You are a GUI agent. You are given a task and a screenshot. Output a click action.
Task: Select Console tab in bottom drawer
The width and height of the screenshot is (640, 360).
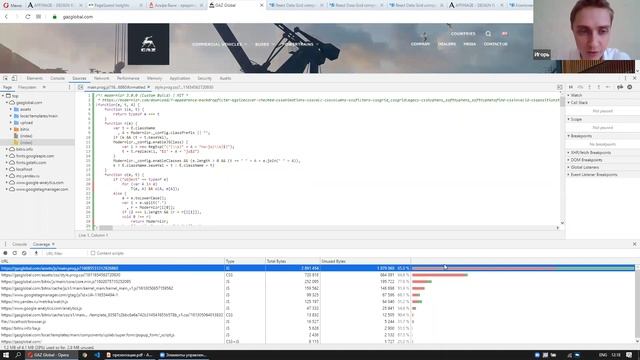pos(19,244)
